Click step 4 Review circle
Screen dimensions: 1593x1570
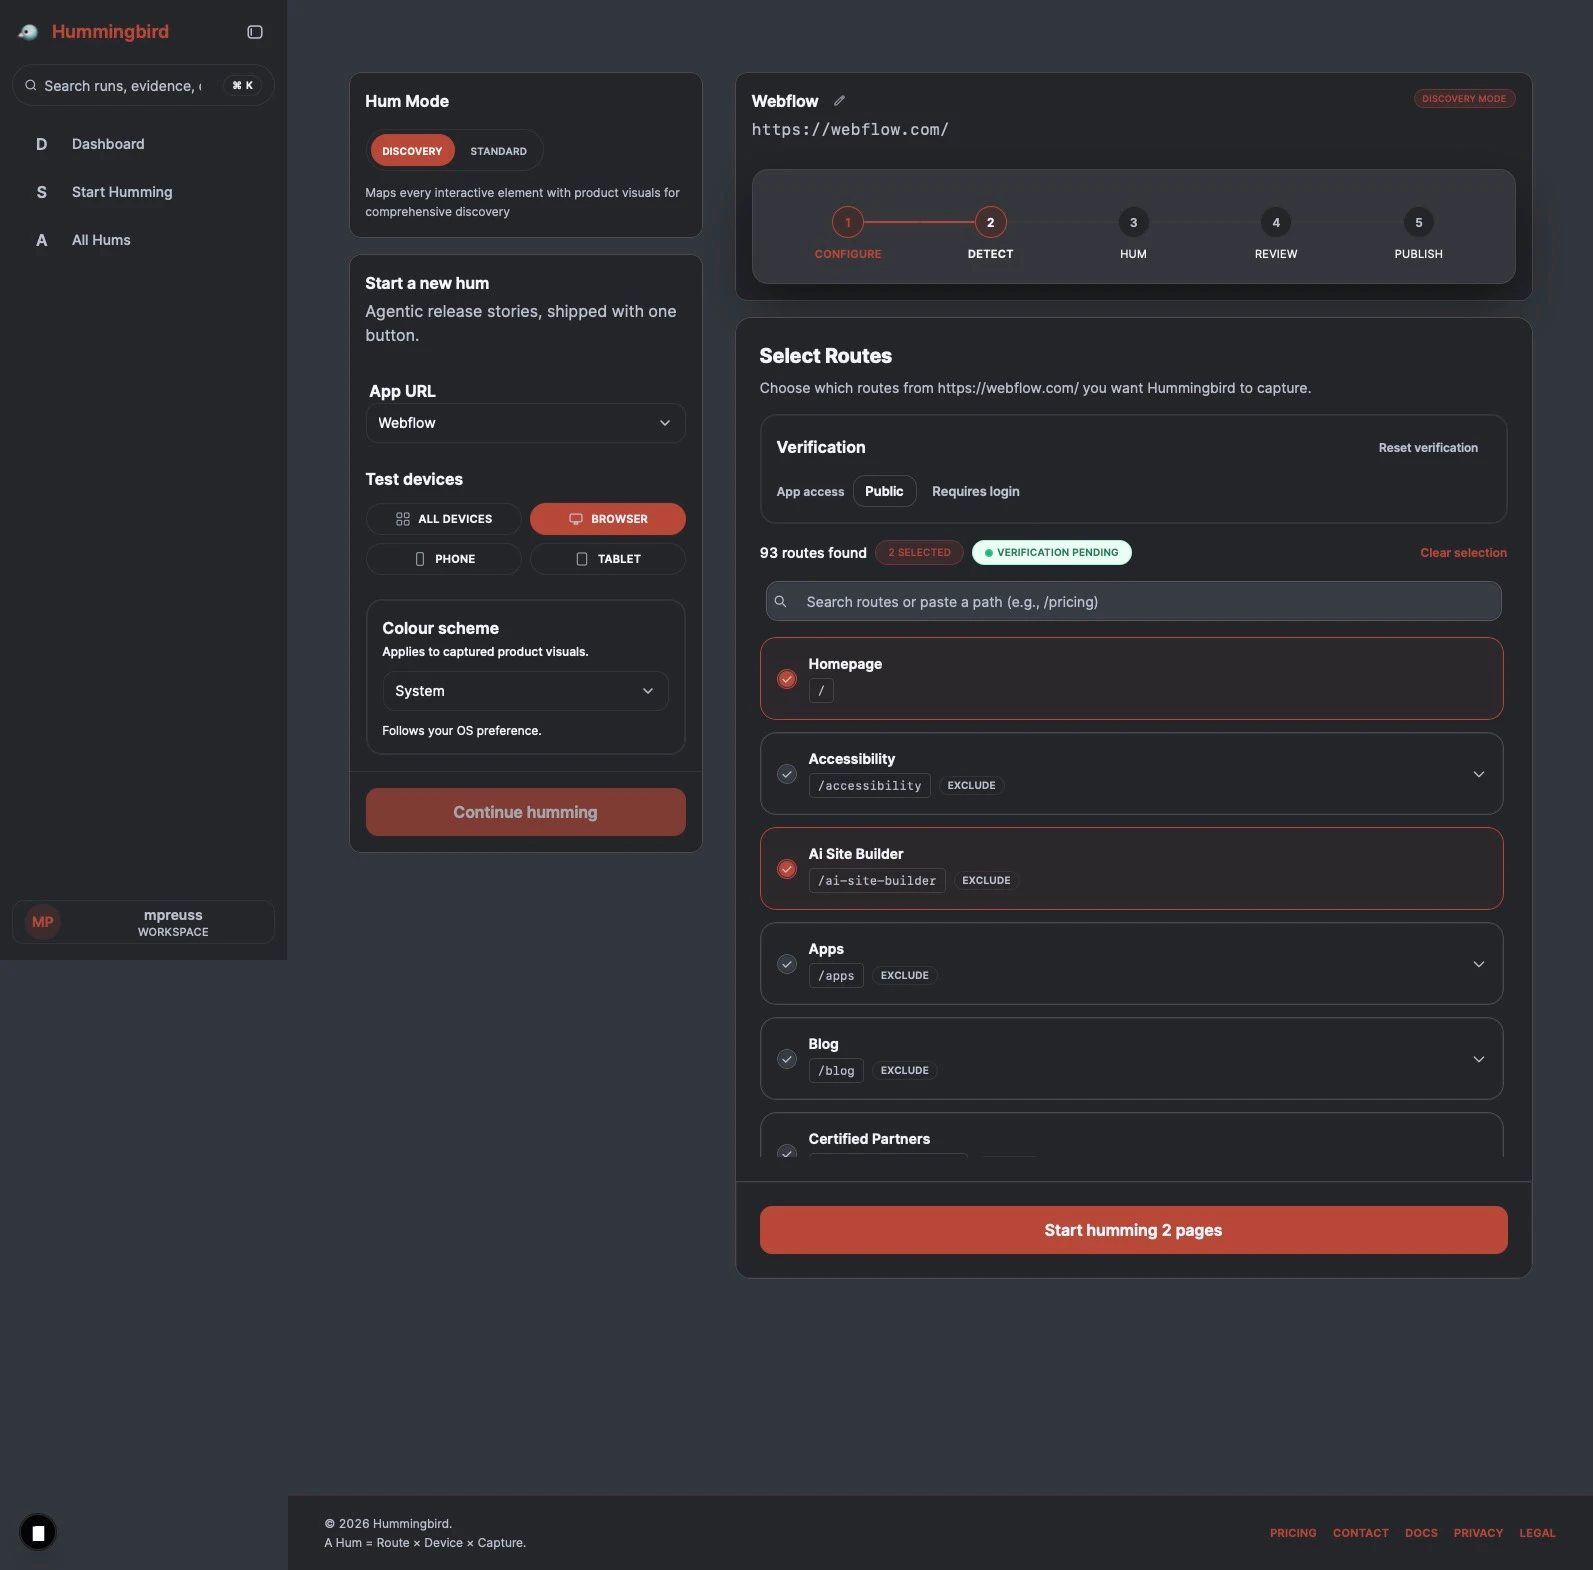coord(1276,222)
